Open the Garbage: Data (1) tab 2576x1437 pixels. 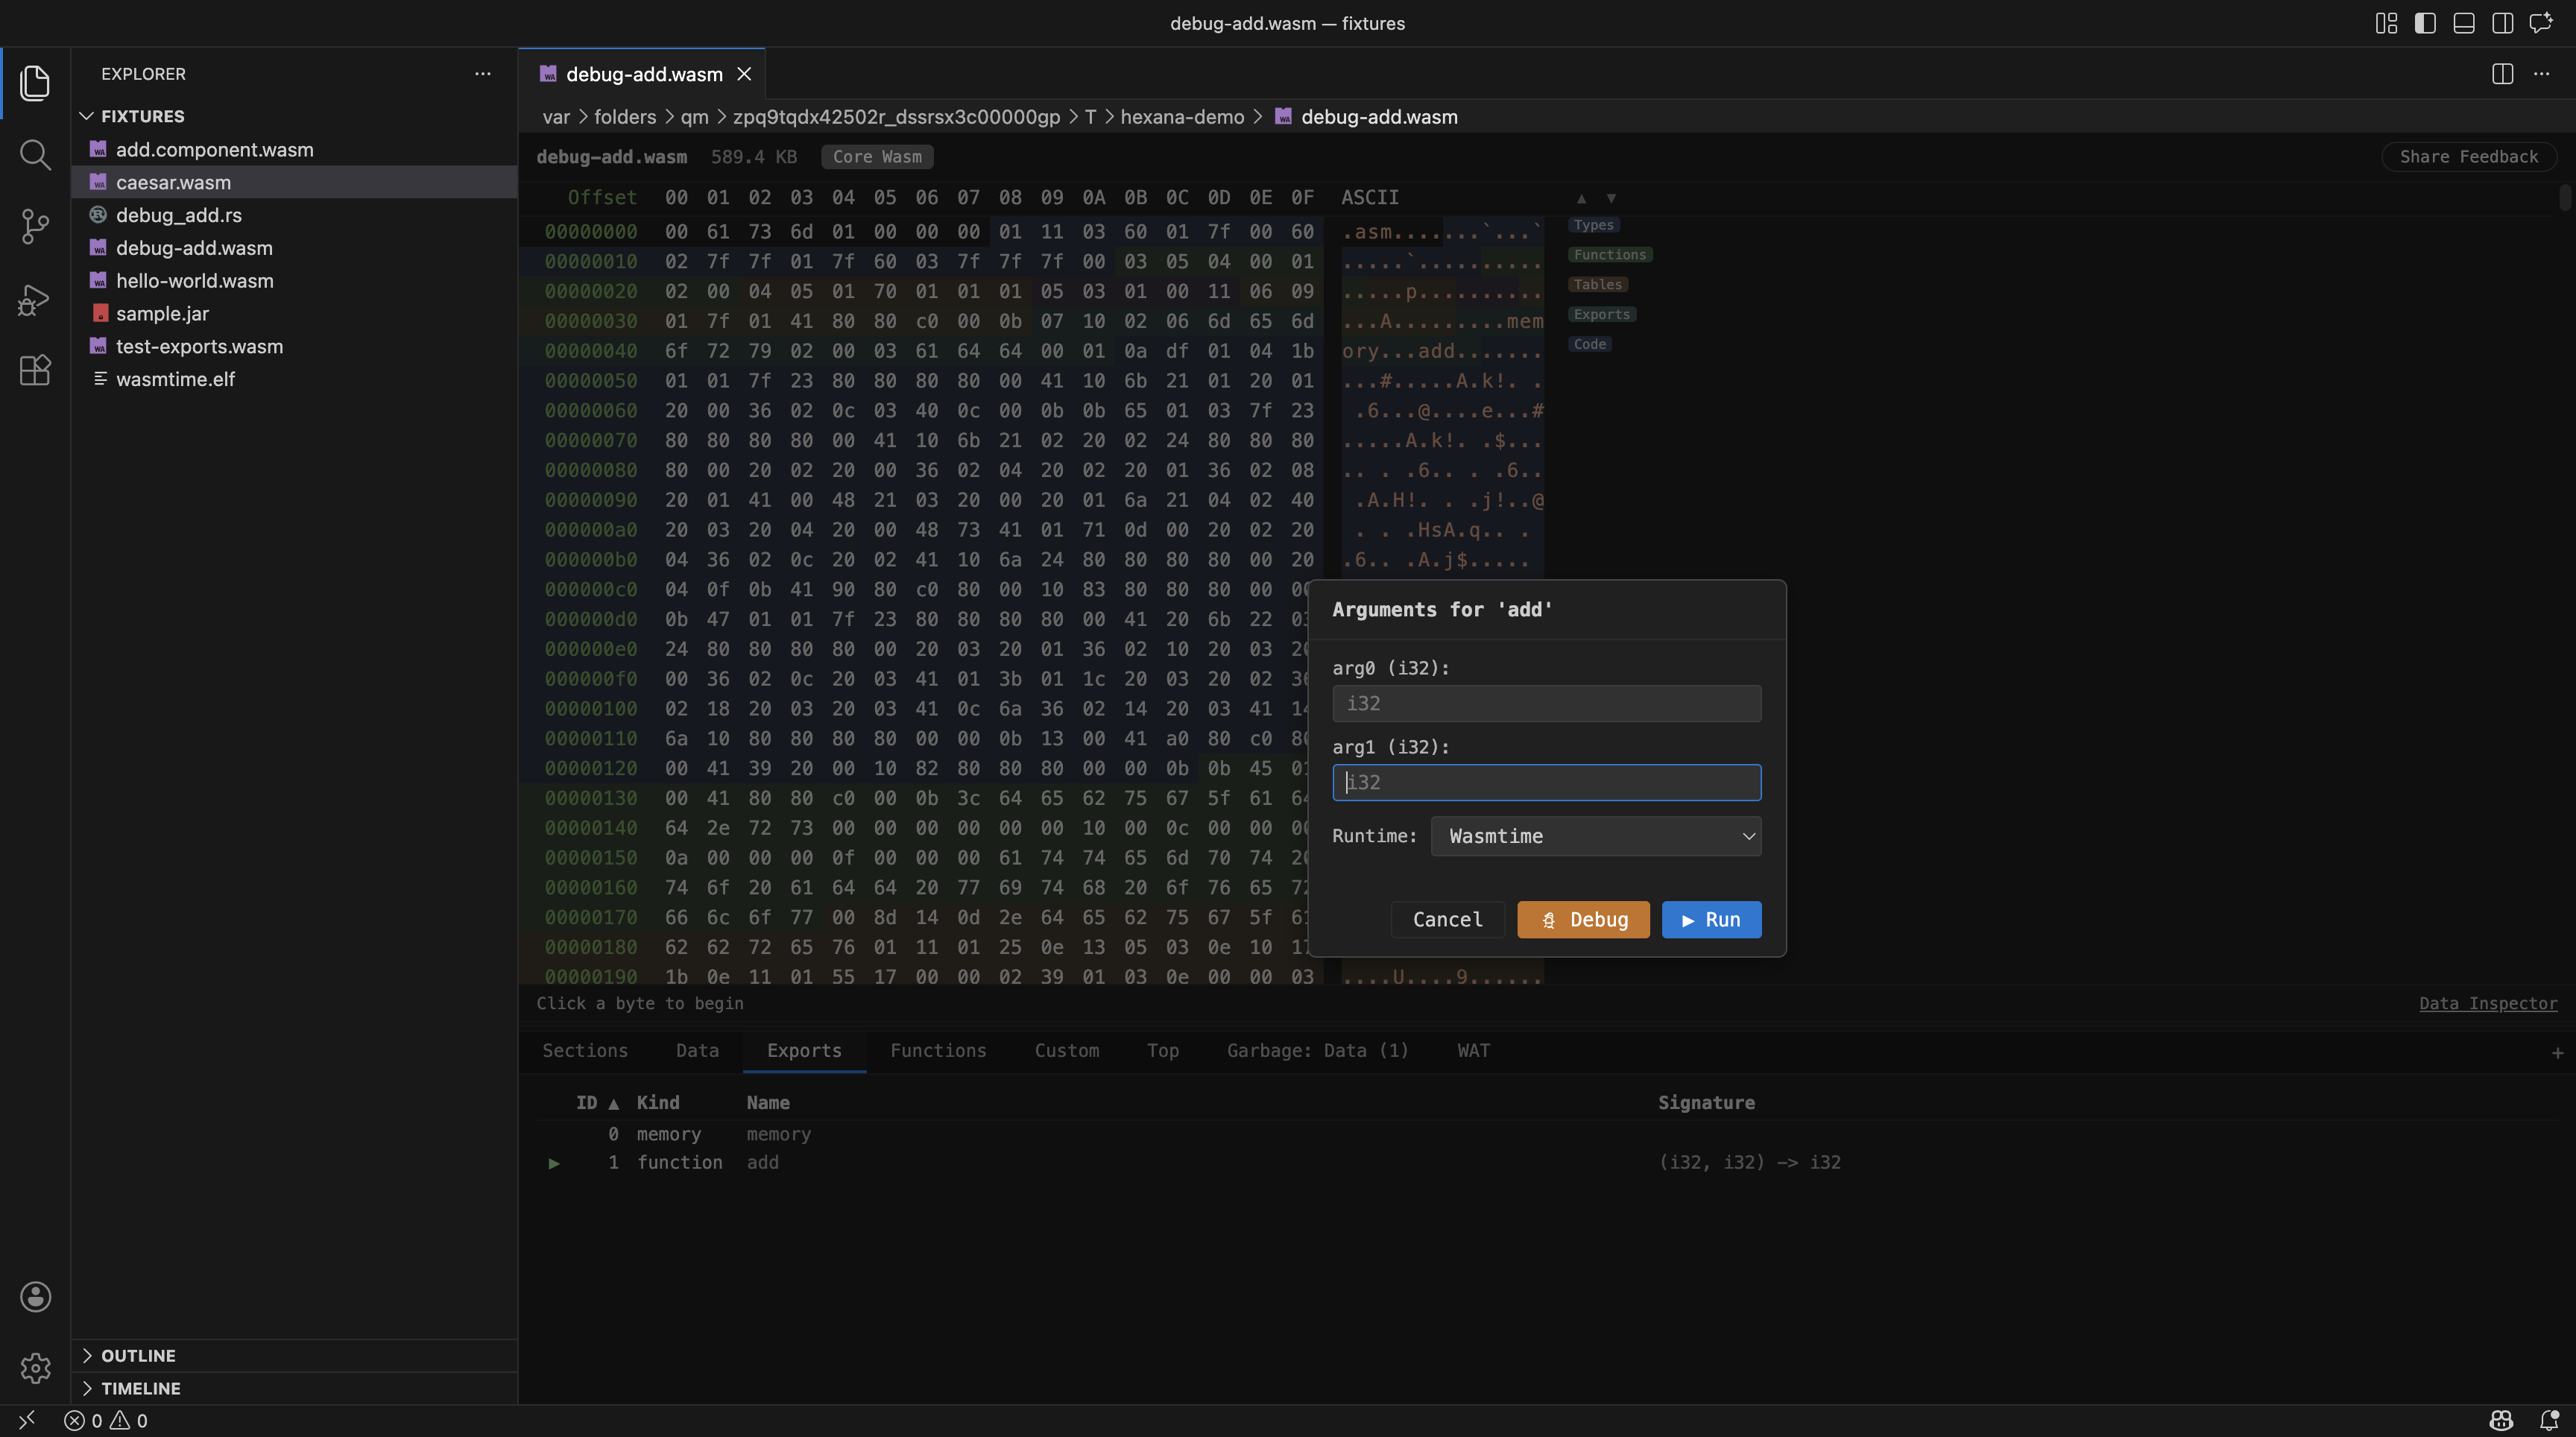click(1317, 1051)
